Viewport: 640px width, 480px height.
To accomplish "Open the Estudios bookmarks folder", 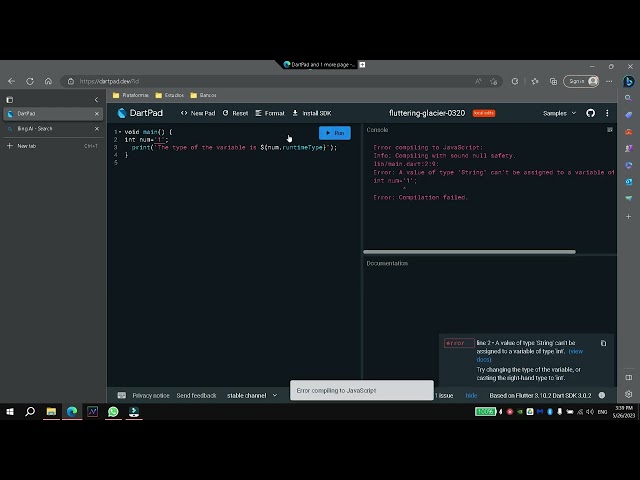I will point(169,95).
